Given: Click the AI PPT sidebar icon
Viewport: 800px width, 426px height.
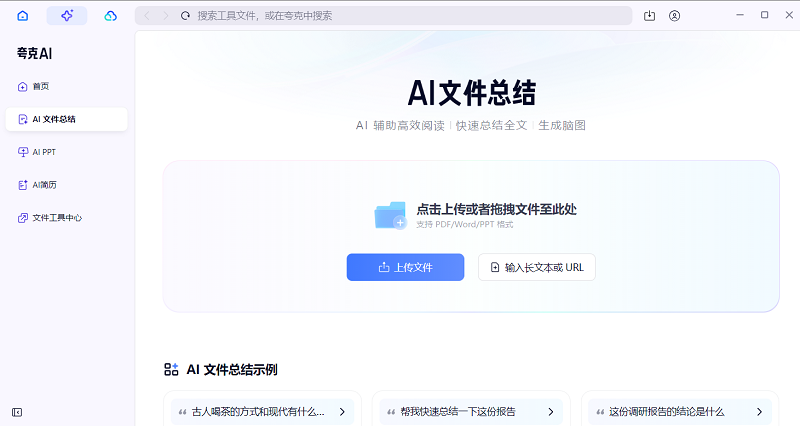Looking at the screenshot, I should click(x=22, y=152).
